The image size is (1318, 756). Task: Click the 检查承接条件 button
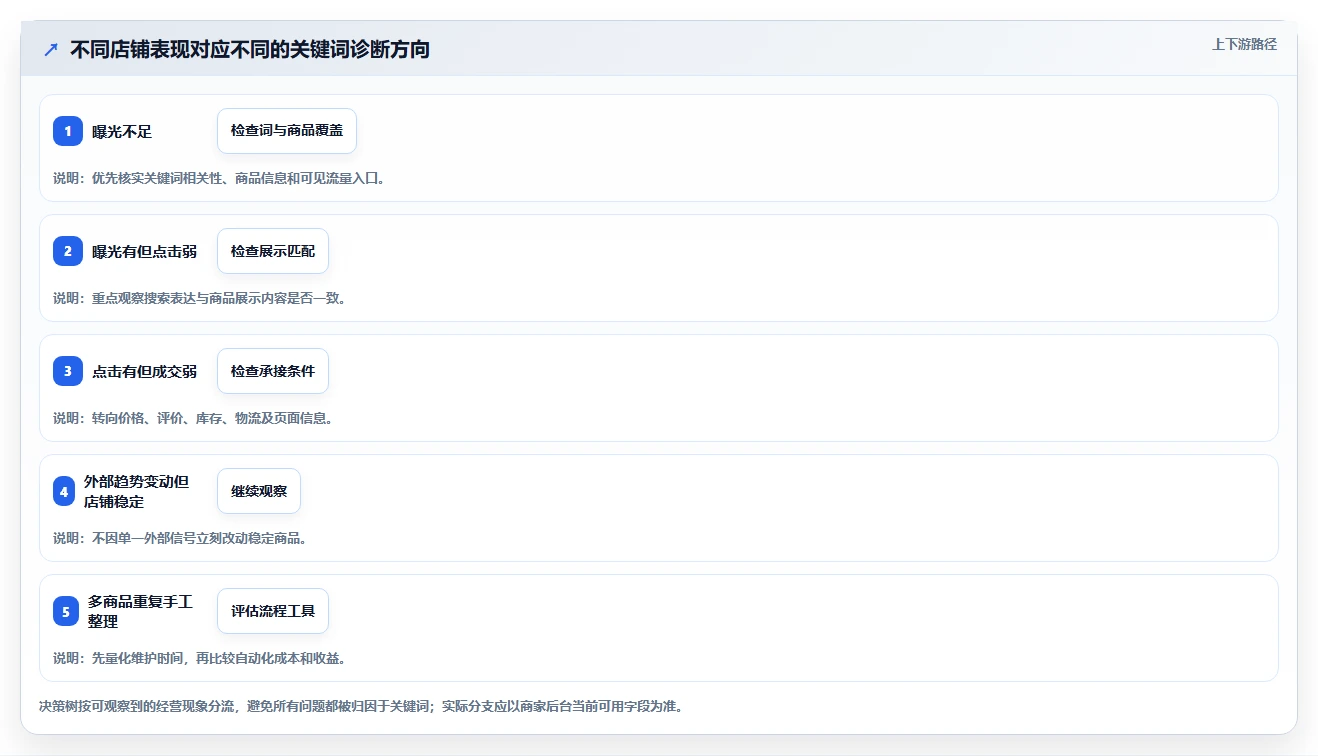273,371
